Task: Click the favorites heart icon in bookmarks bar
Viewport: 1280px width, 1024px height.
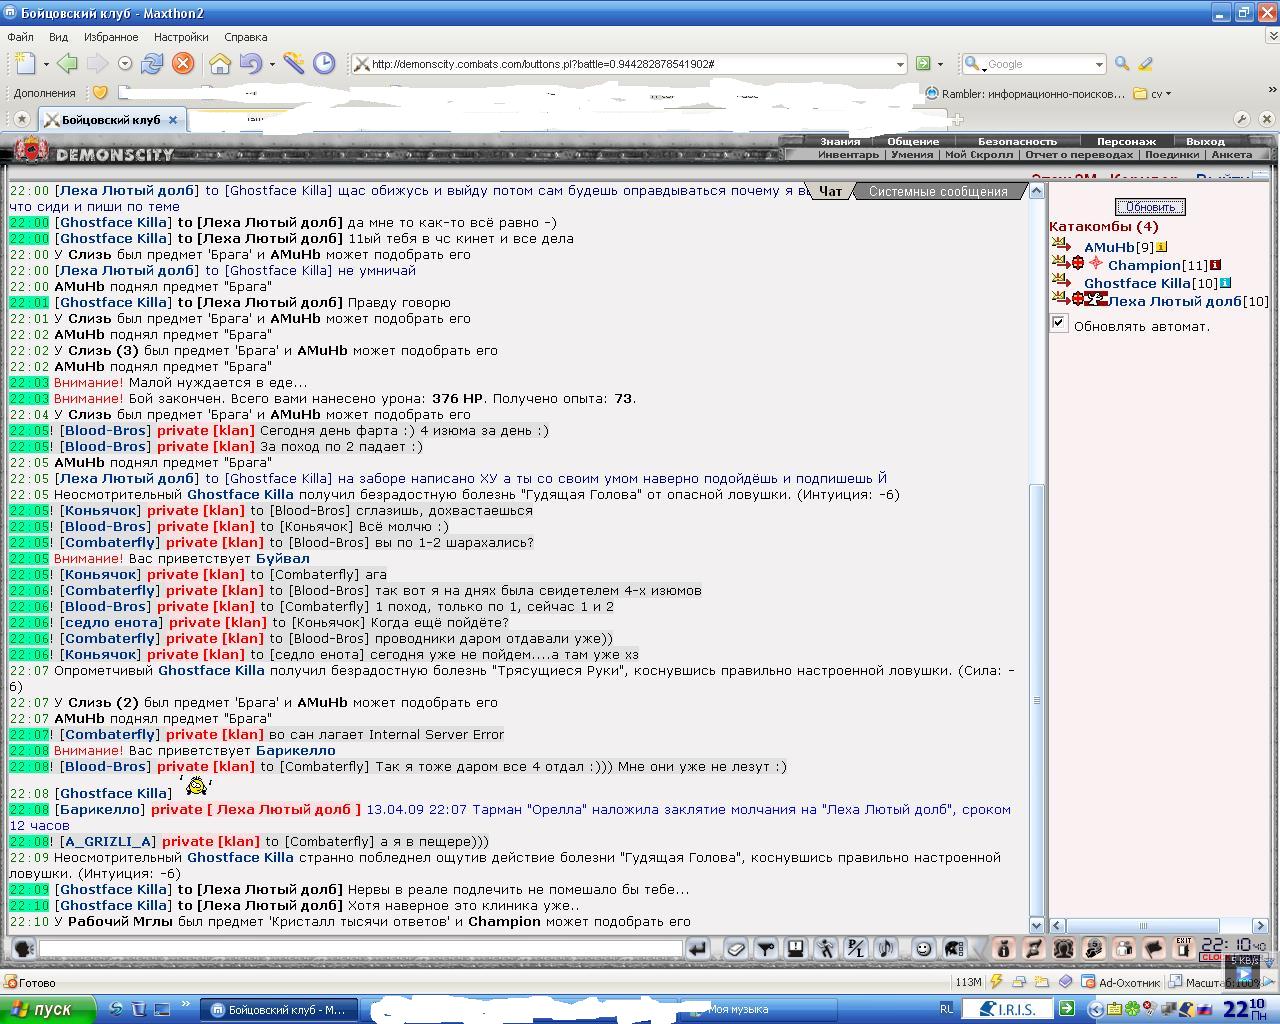Action: pos(100,93)
